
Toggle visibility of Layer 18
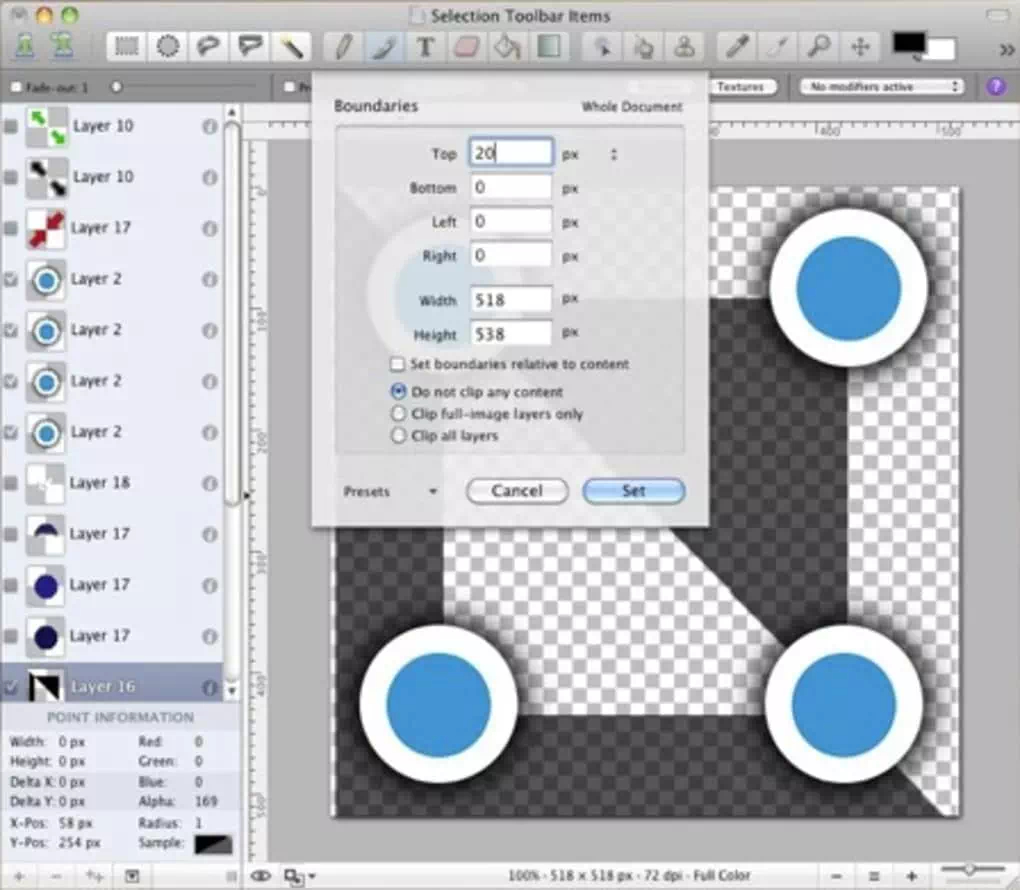[x=10, y=483]
